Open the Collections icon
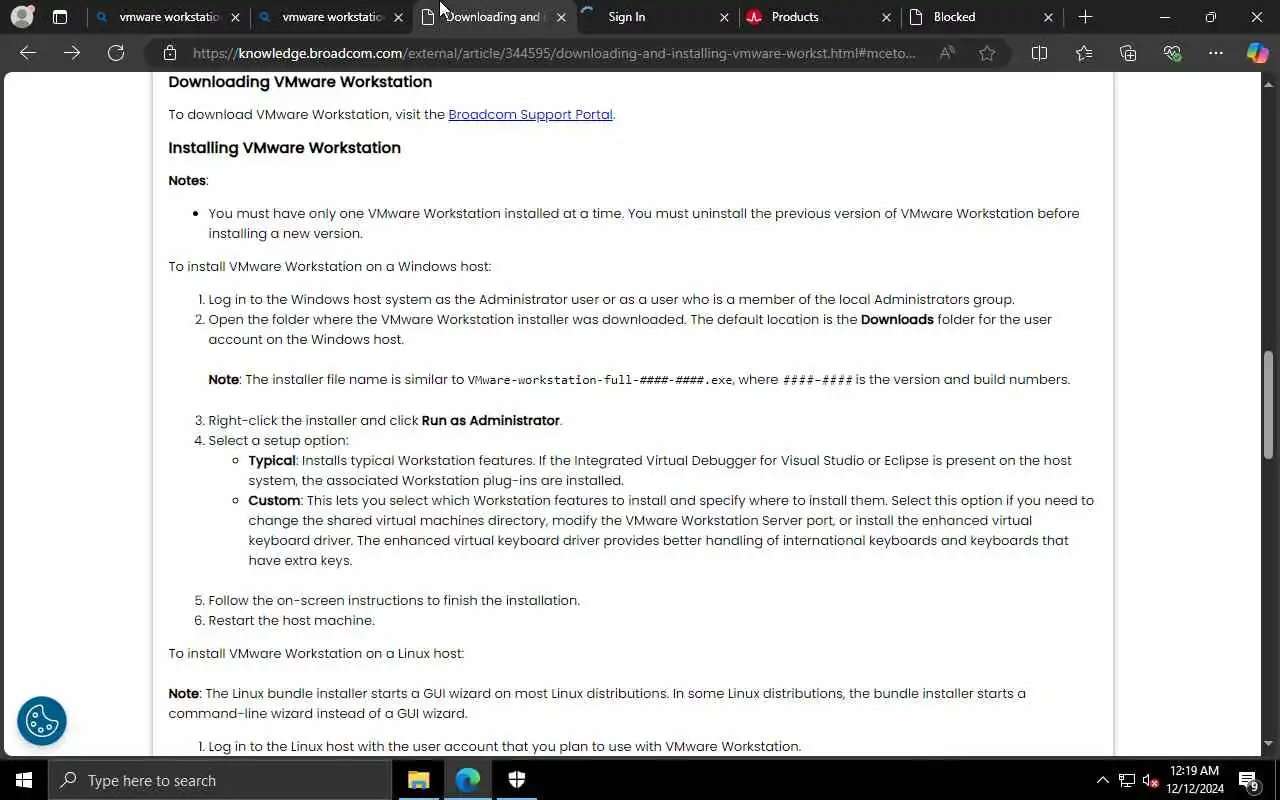The height and width of the screenshot is (800, 1280). click(x=1128, y=53)
